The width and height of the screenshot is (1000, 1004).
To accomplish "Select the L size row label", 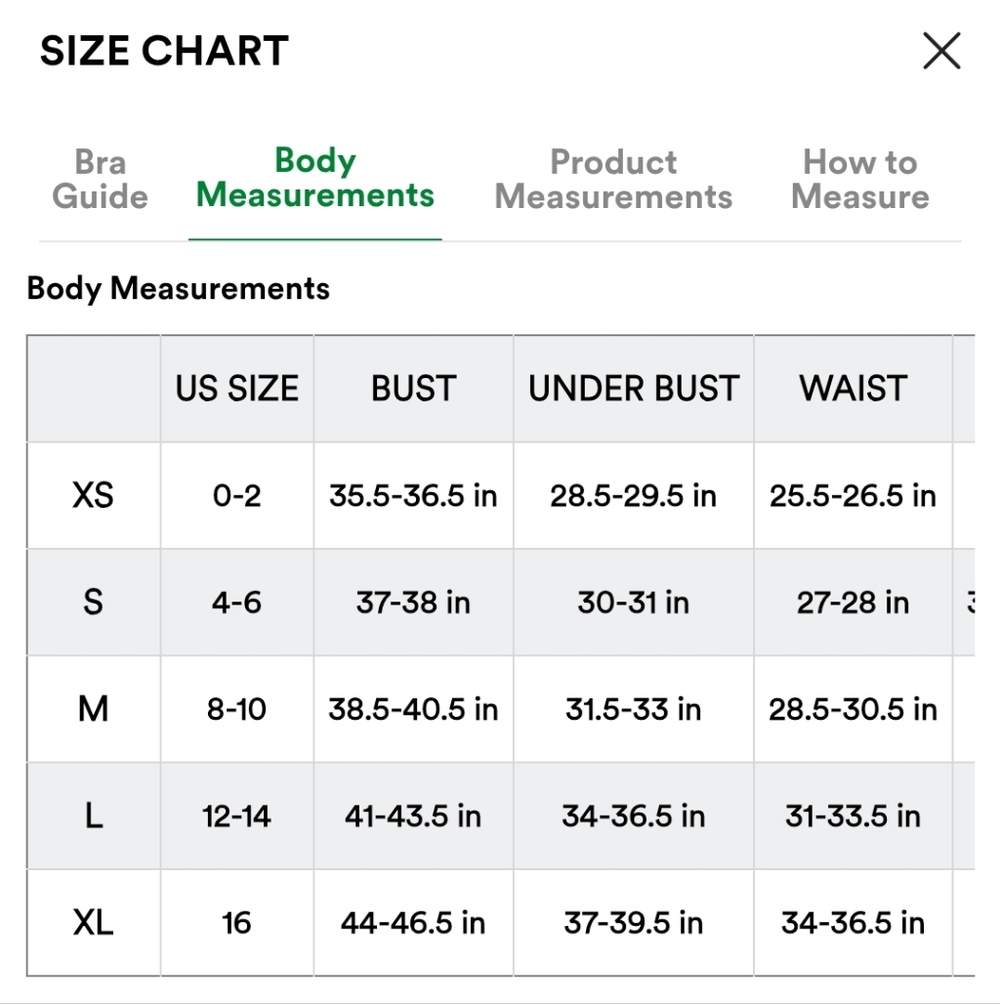I will 93,816.
